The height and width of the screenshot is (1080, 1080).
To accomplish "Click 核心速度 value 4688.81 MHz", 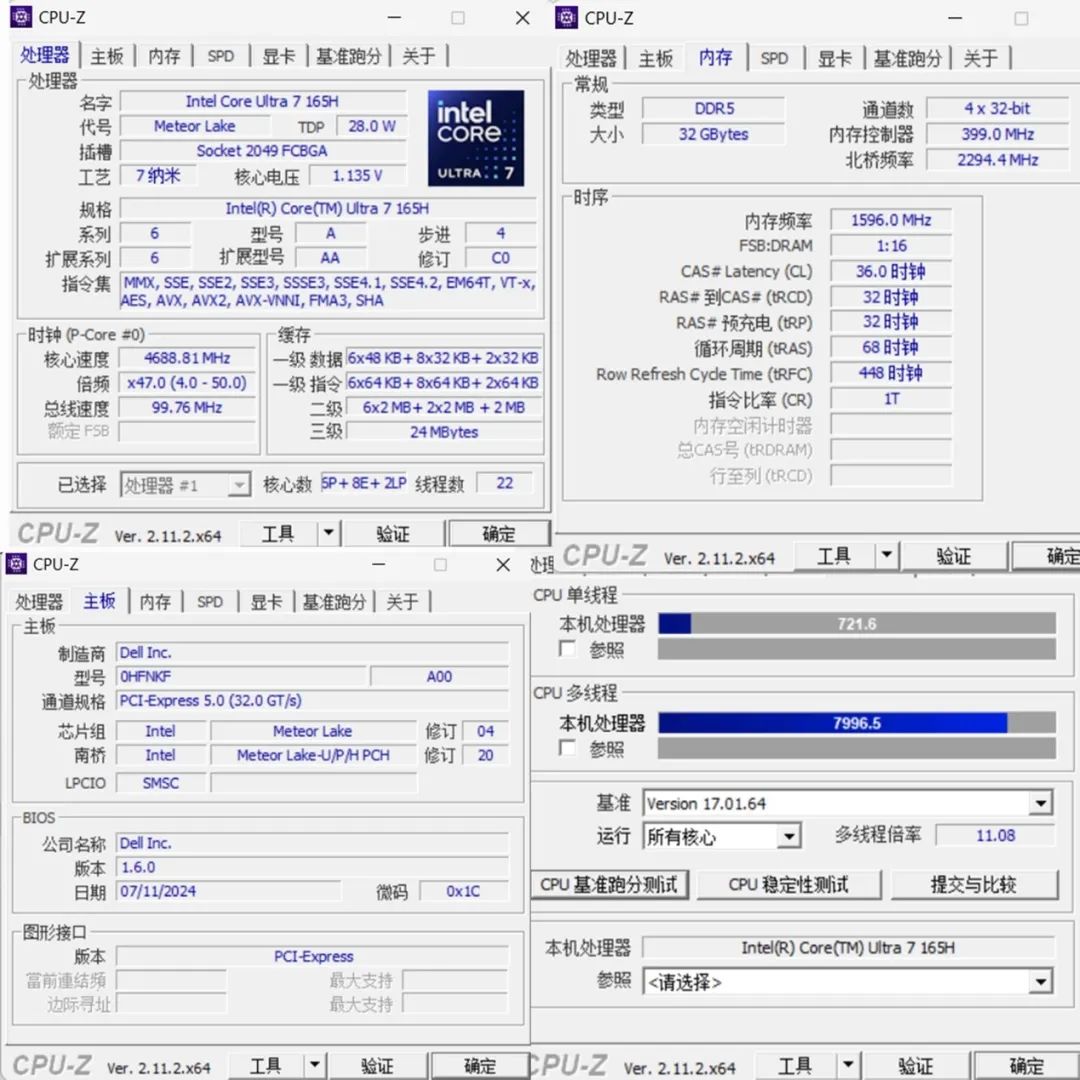I will [x=187, y=358].
